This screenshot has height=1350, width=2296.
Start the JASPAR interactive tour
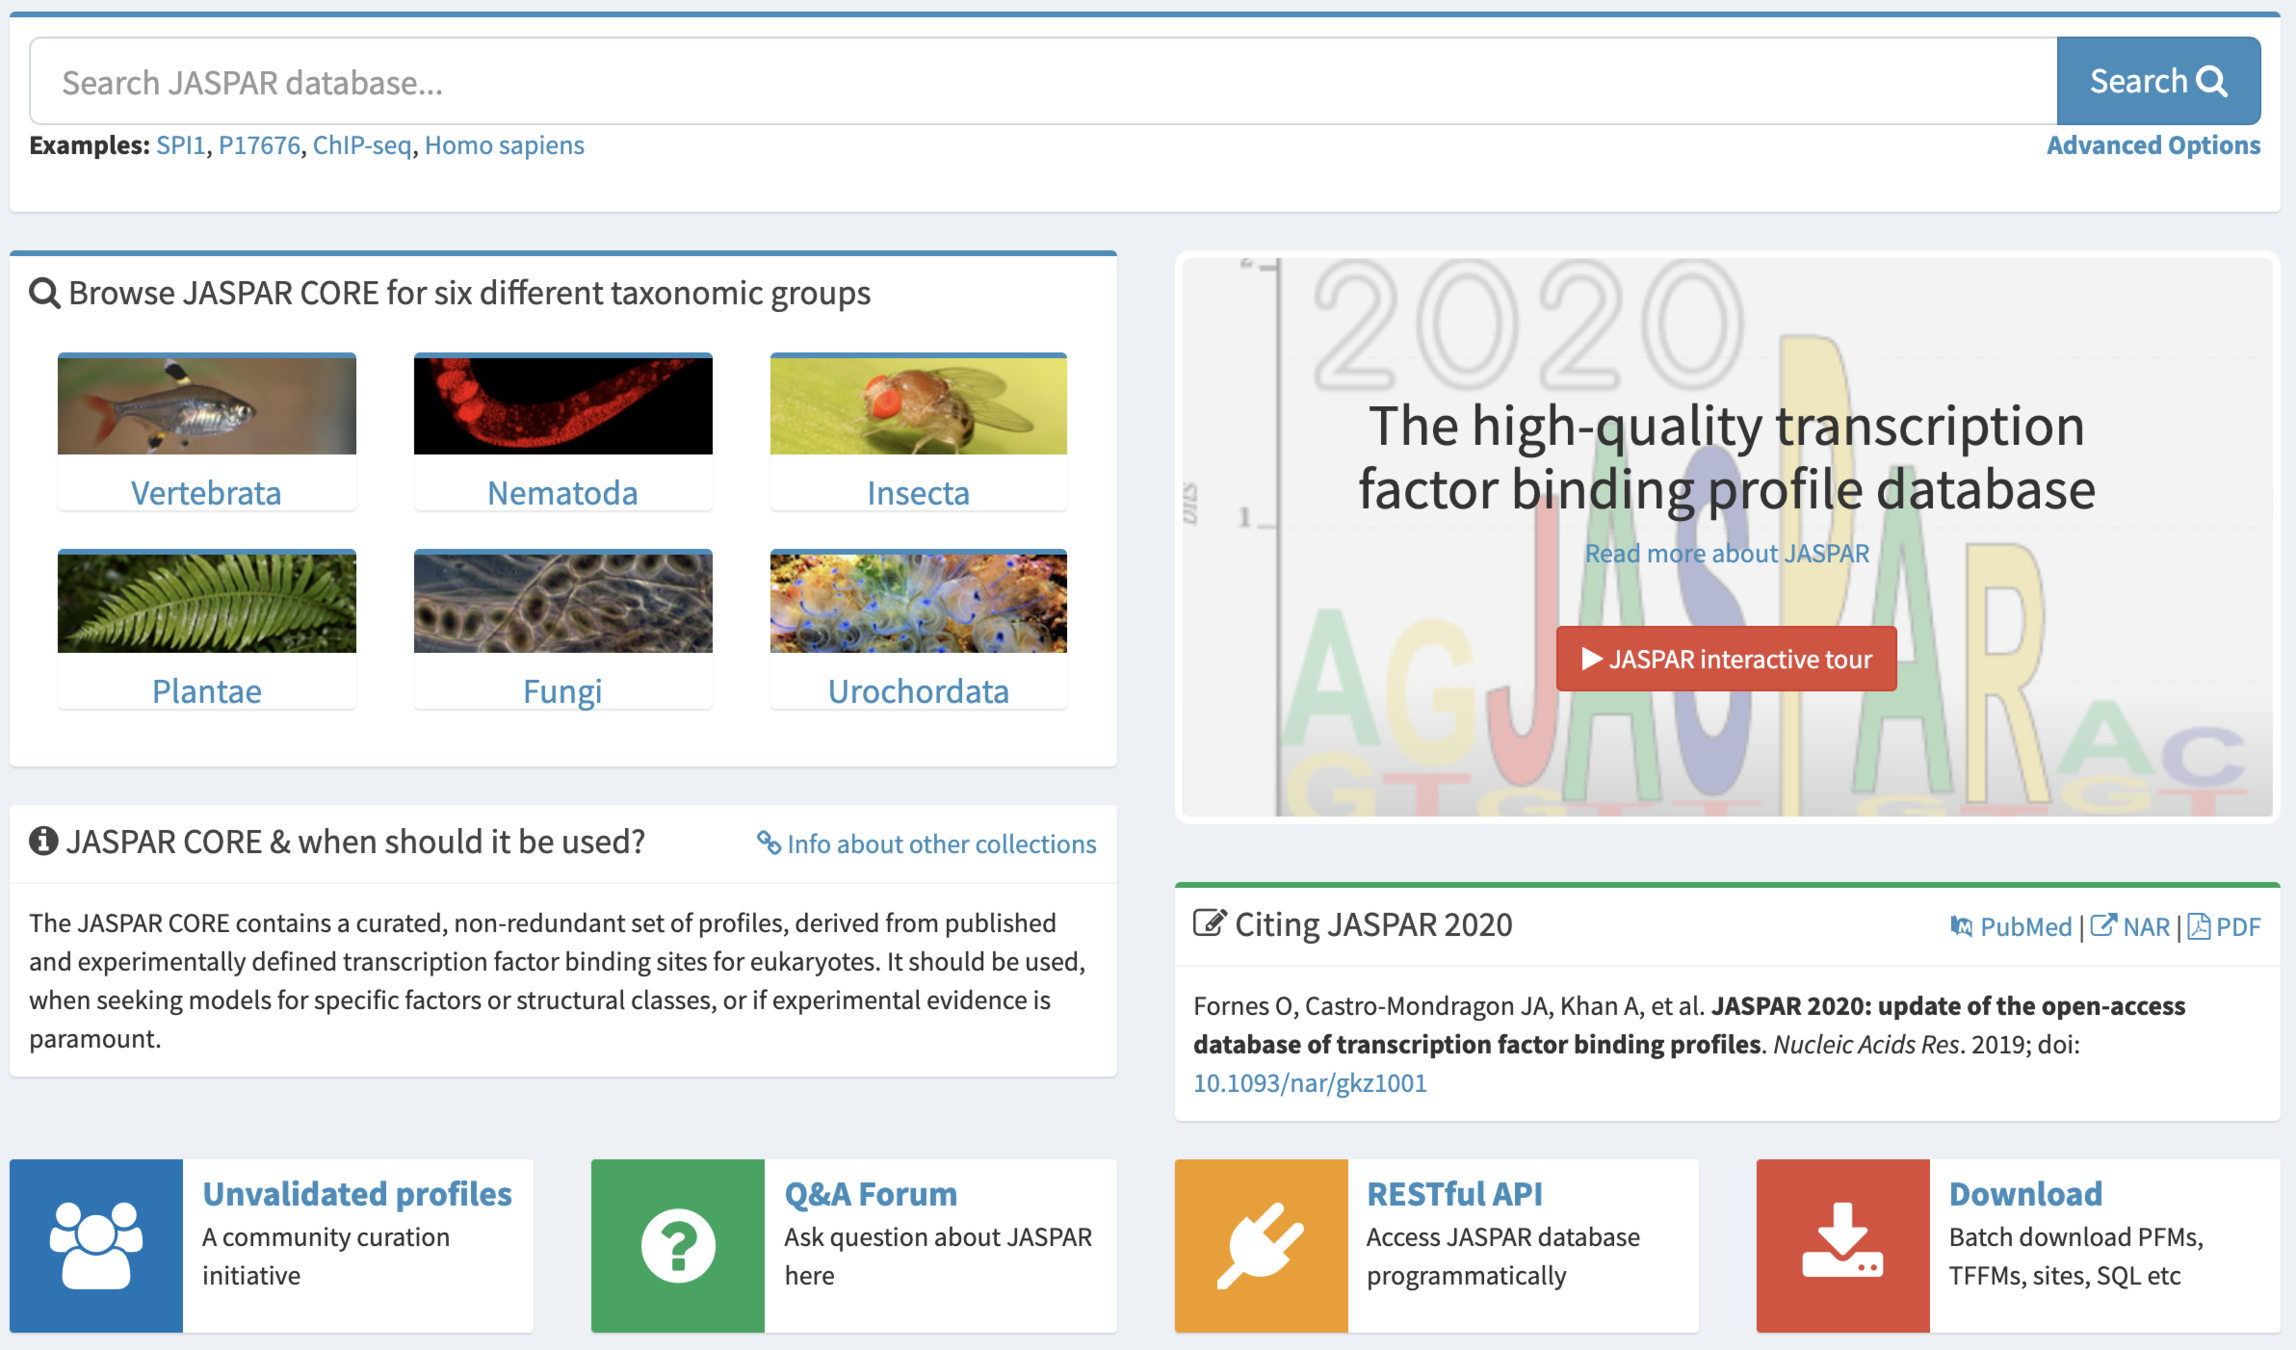pyautogui.click(x=1725, y=659)
